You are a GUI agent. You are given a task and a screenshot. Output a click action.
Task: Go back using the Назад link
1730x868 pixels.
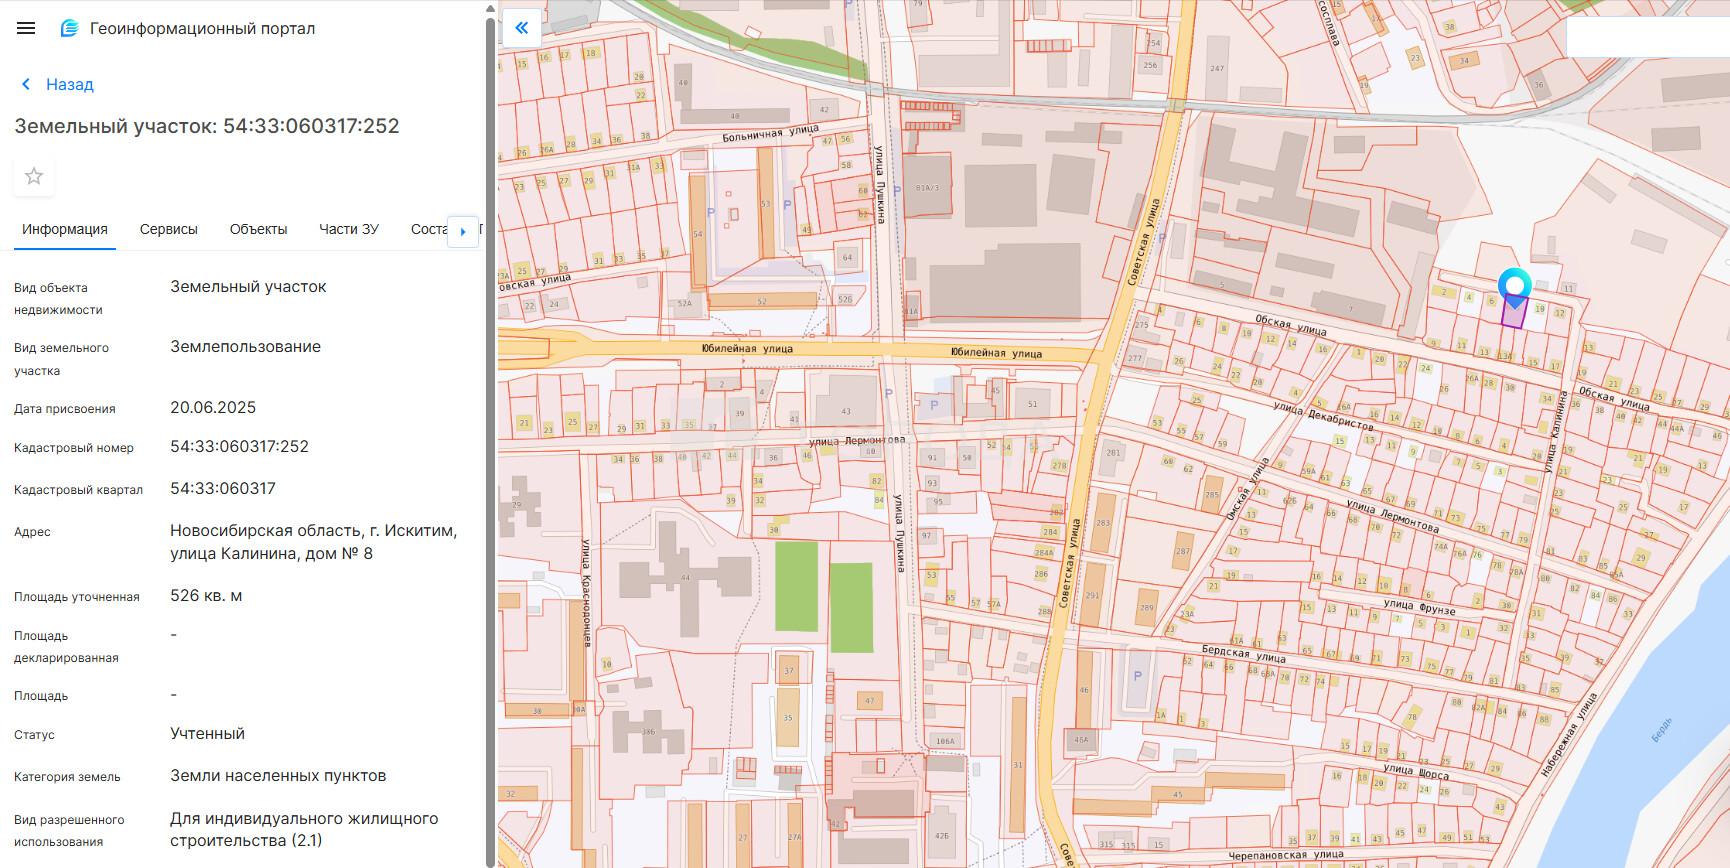tap(69, 85)
